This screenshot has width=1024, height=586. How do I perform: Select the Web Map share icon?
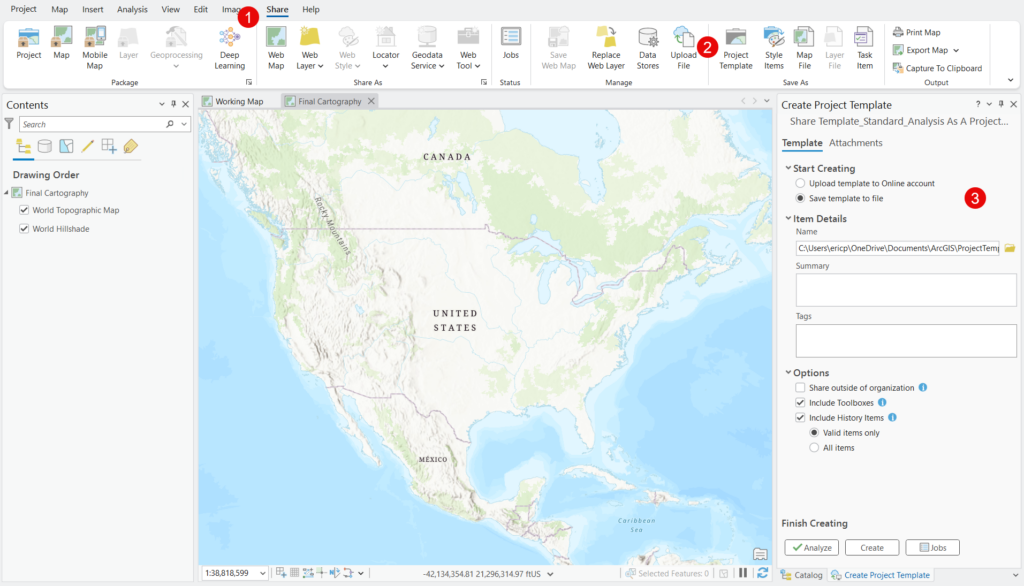point(276,40)
